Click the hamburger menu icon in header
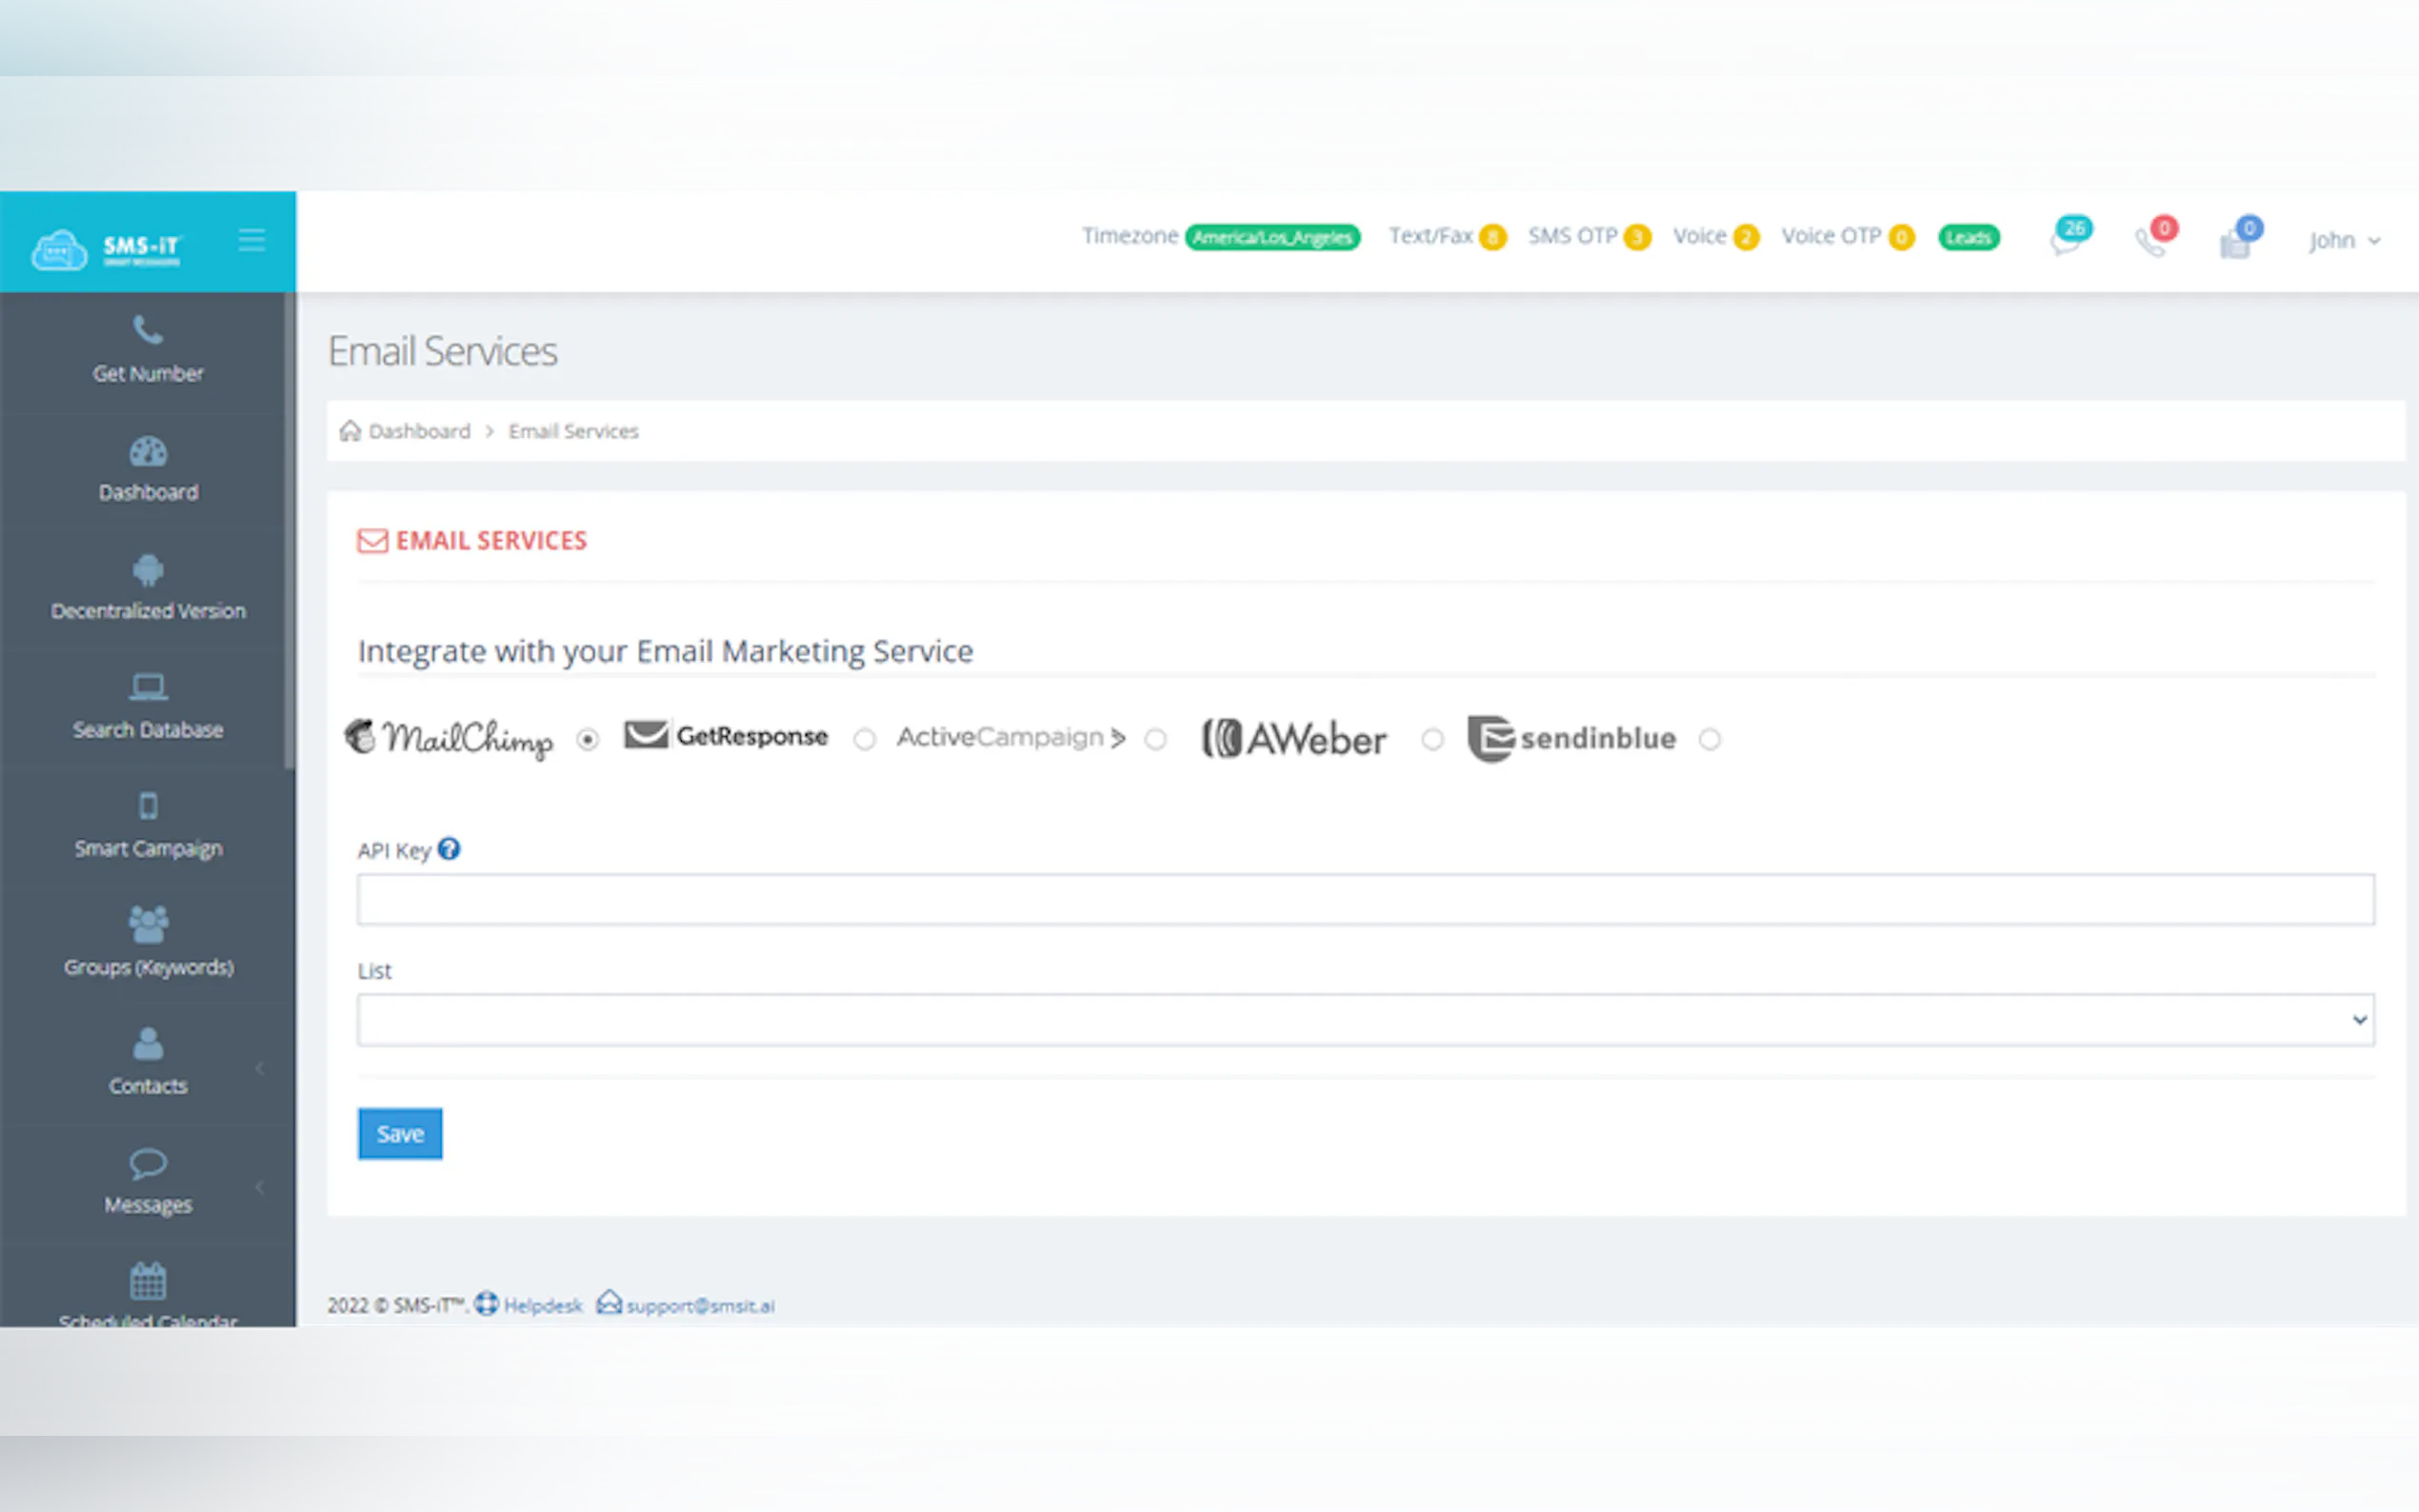Image resolution: width=2419 pixels, height=1512 pixels. [252, 240]
